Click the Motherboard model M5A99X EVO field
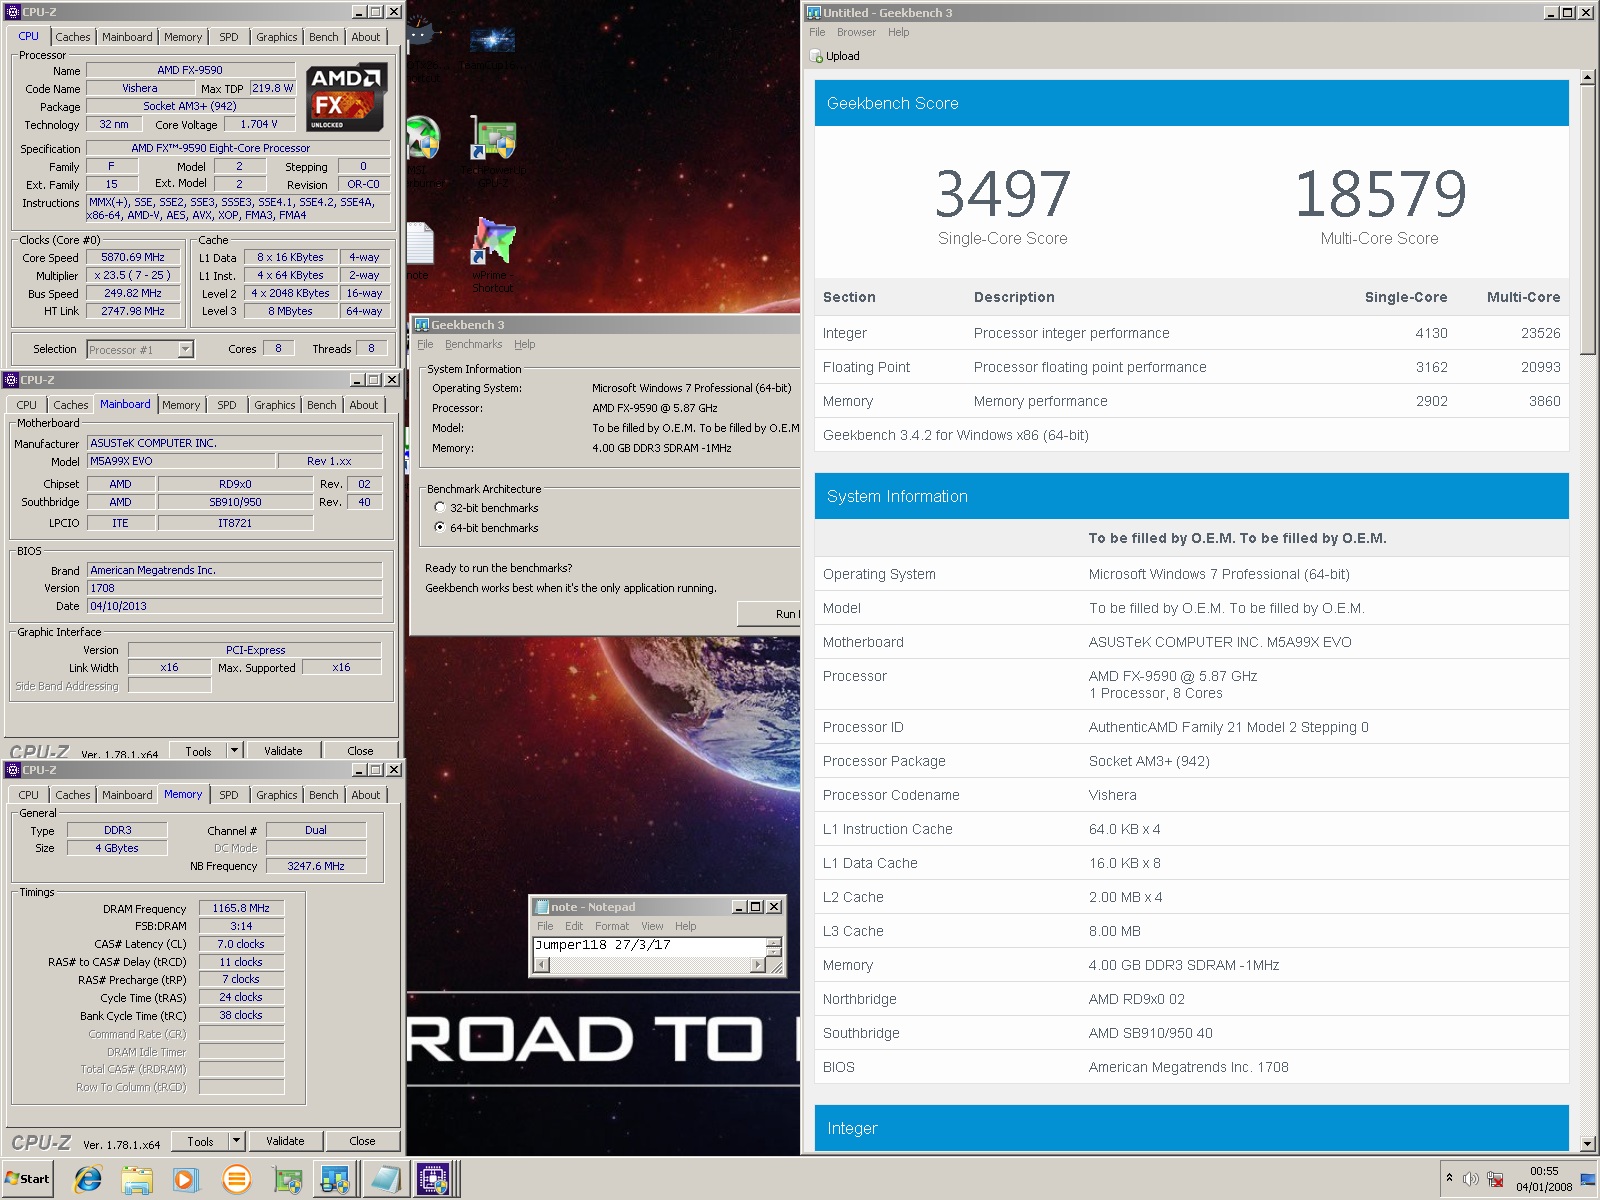 point(181,461)
